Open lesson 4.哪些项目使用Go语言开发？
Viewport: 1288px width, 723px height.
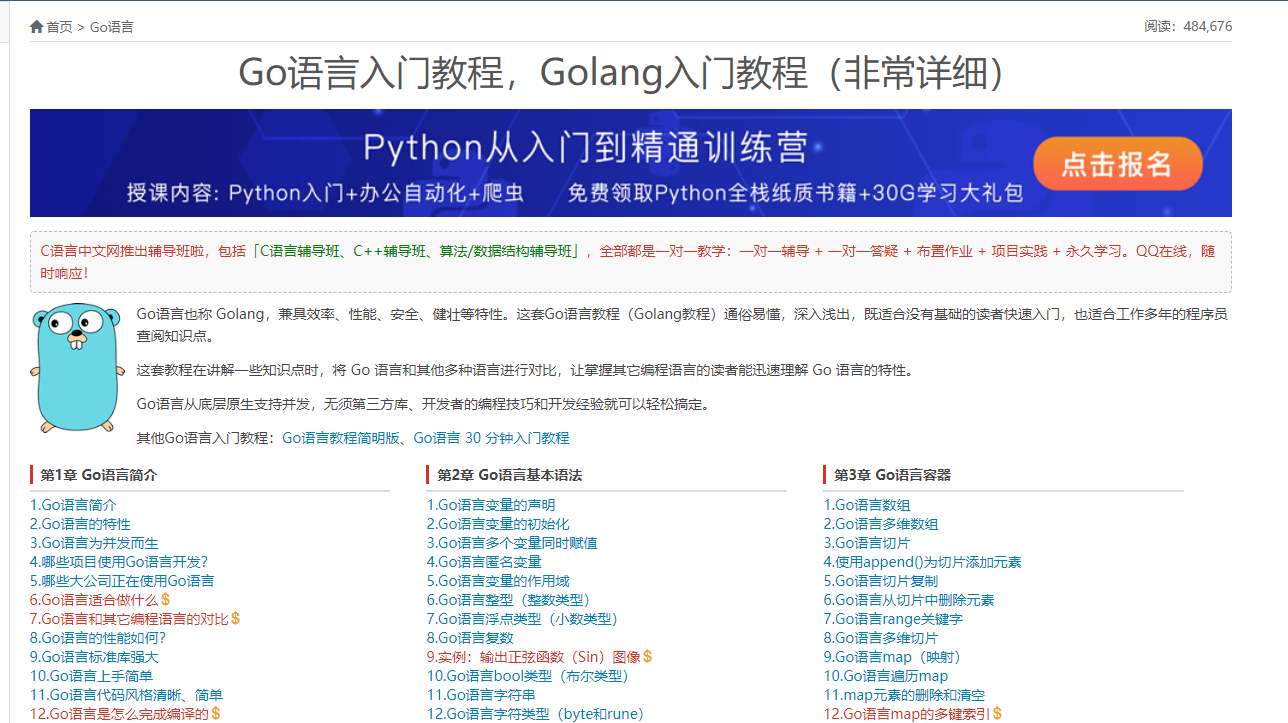click(119, 562)
